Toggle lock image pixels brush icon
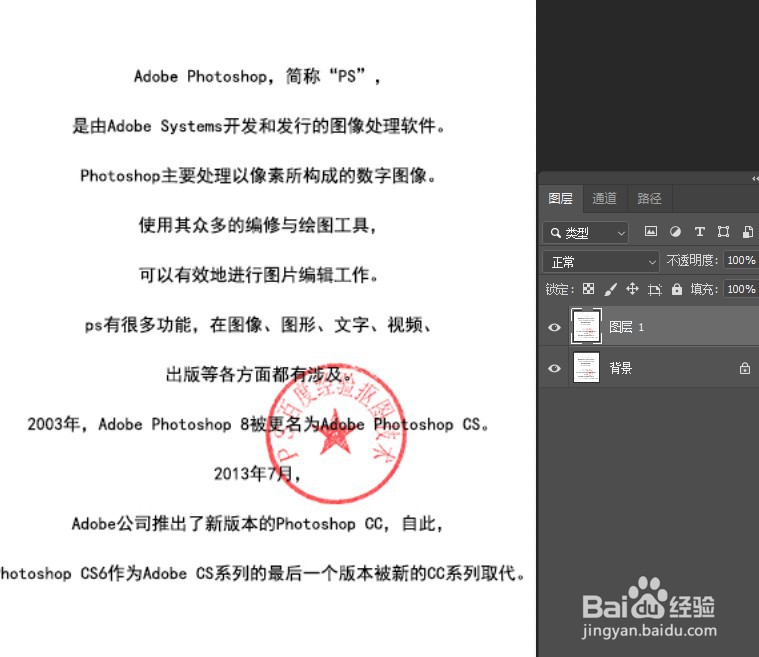Viewport: 759px width, 657px height. point(610,290)
